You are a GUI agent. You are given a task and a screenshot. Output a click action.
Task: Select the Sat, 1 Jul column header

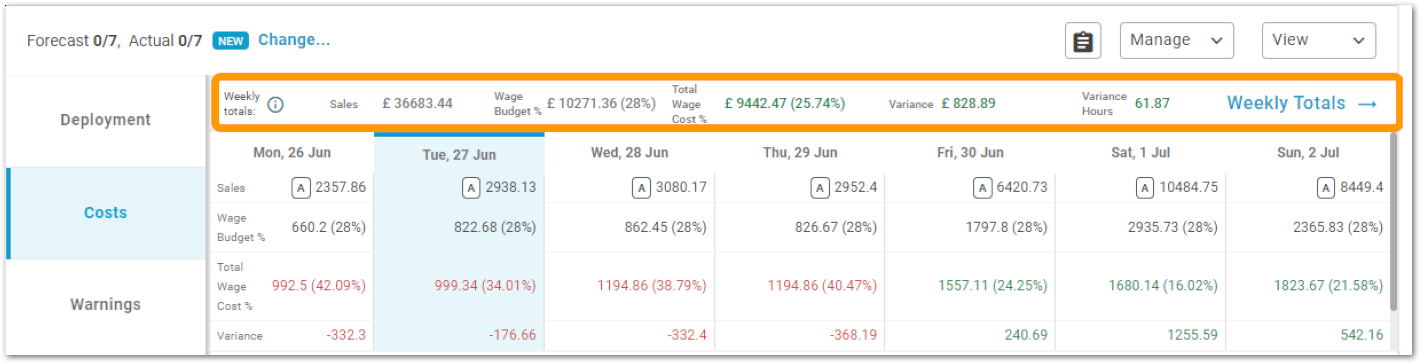1139,153
